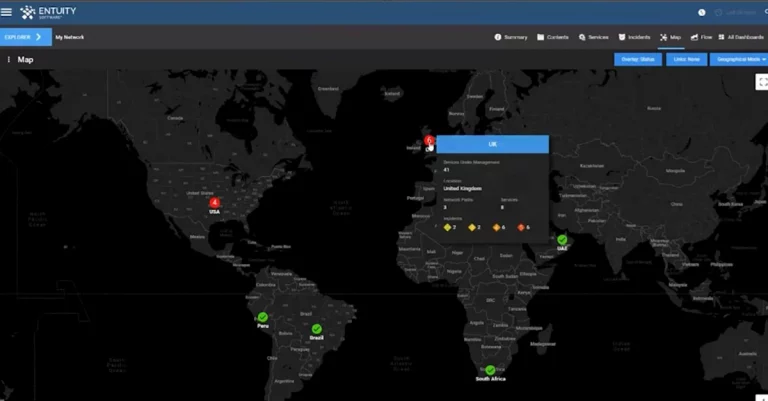Click the red-orange incident diamond

[x=521, y=227]
